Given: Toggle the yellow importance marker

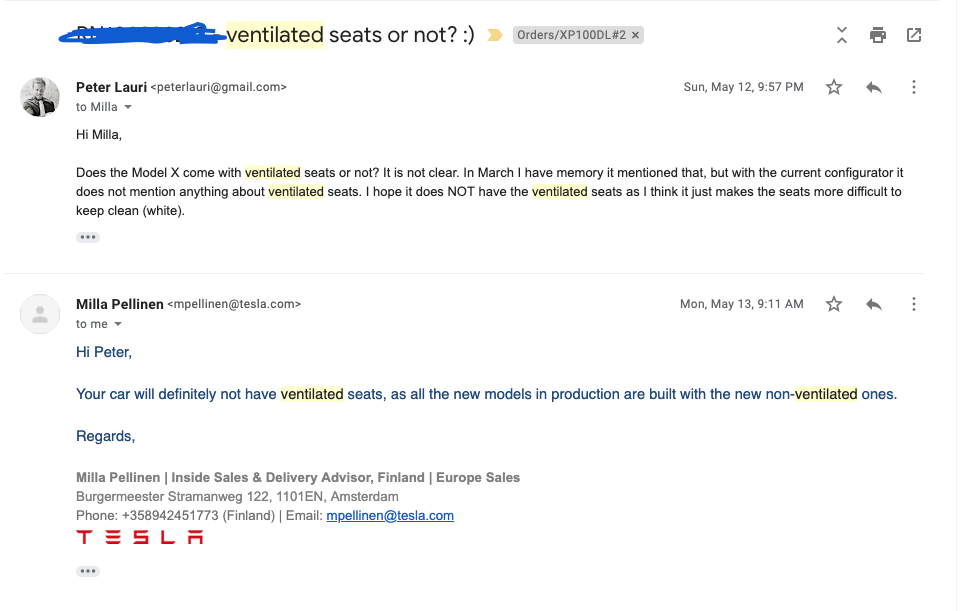Looking at the screenshot, I should 494,35.
